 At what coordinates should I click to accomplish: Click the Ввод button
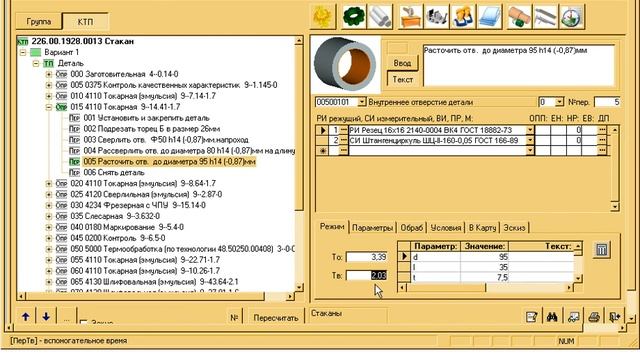402,63
